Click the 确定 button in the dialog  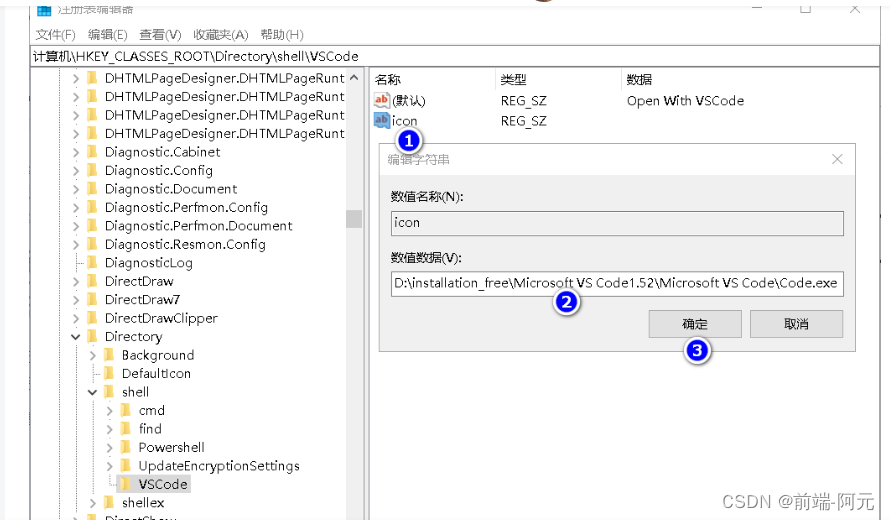(x=695, y=324)
